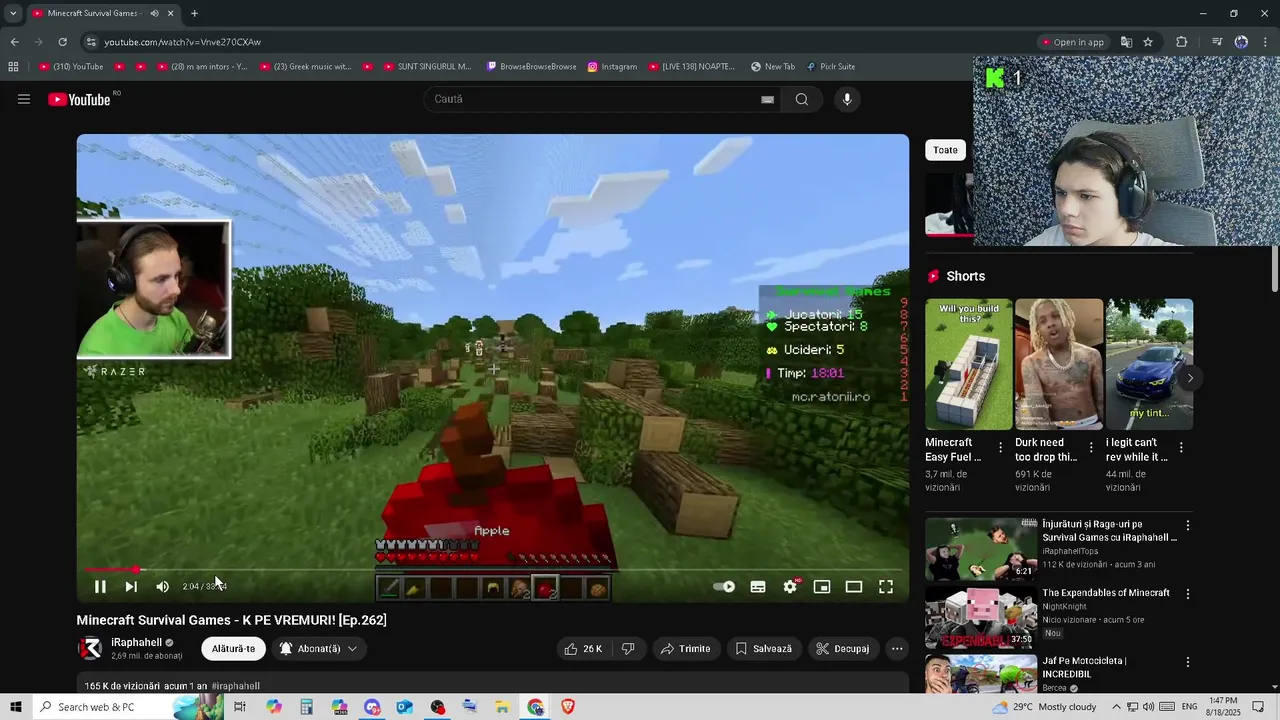Open the Windows Start menu

point(15,707)
